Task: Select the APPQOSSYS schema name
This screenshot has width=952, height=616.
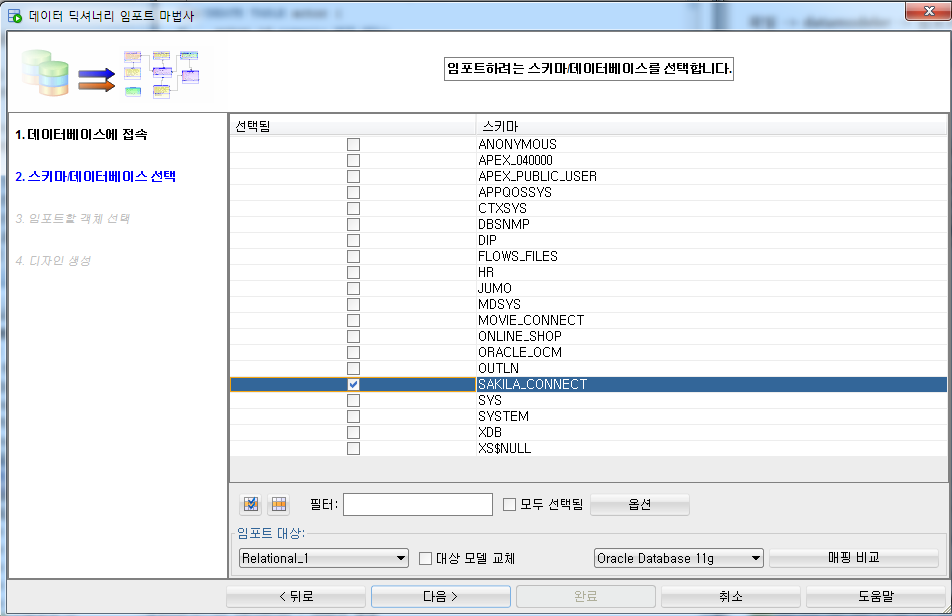Action: [x=515, y=192]
